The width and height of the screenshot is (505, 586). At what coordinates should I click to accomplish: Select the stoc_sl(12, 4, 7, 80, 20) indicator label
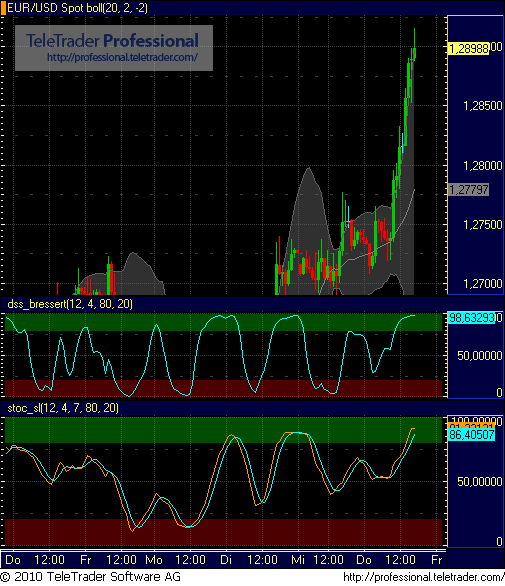63,408
